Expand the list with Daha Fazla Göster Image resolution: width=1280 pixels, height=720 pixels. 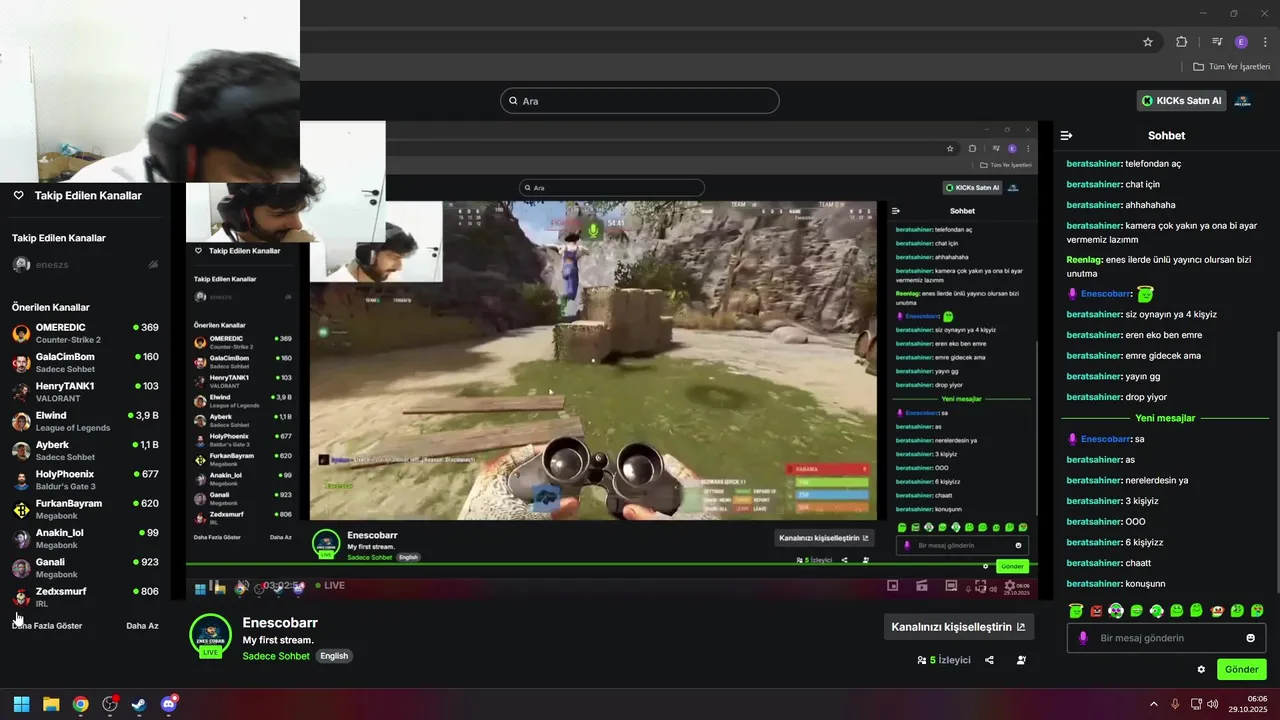pyautogui.click(x=47, y=625)
